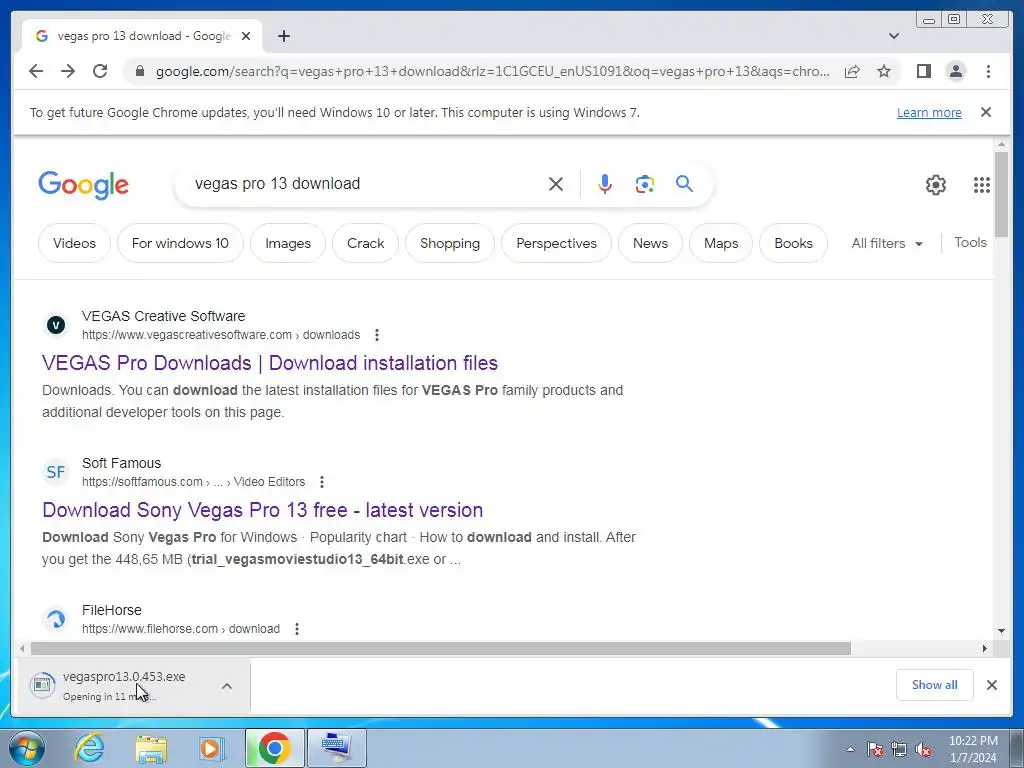
Task: Click the site lock icon
Action: click(139, 71)
